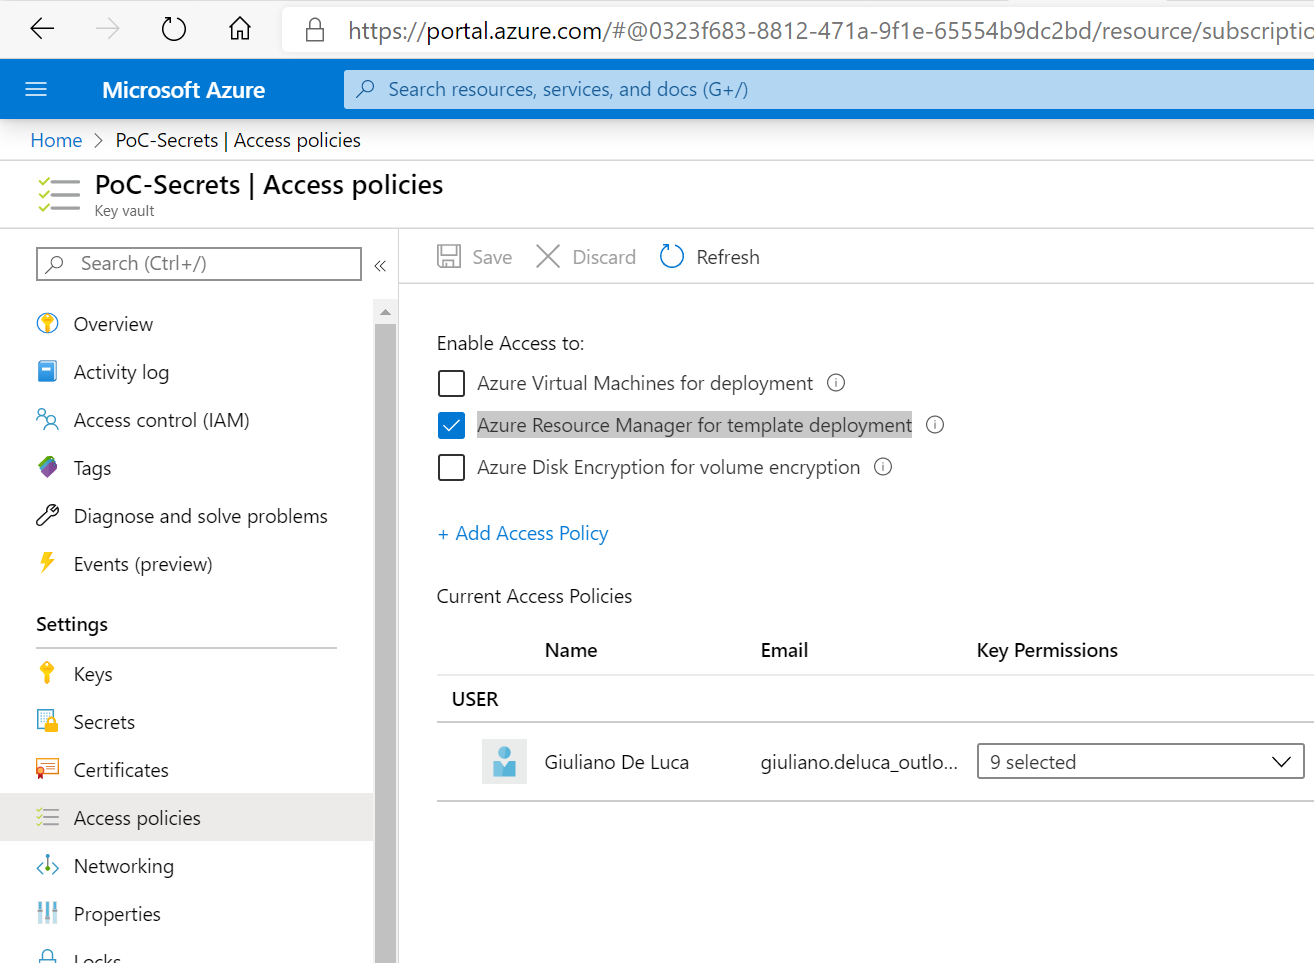Collapse the sidebar with double chevron
Screen dimensions: 1314x963
click(x=380, y=265)
